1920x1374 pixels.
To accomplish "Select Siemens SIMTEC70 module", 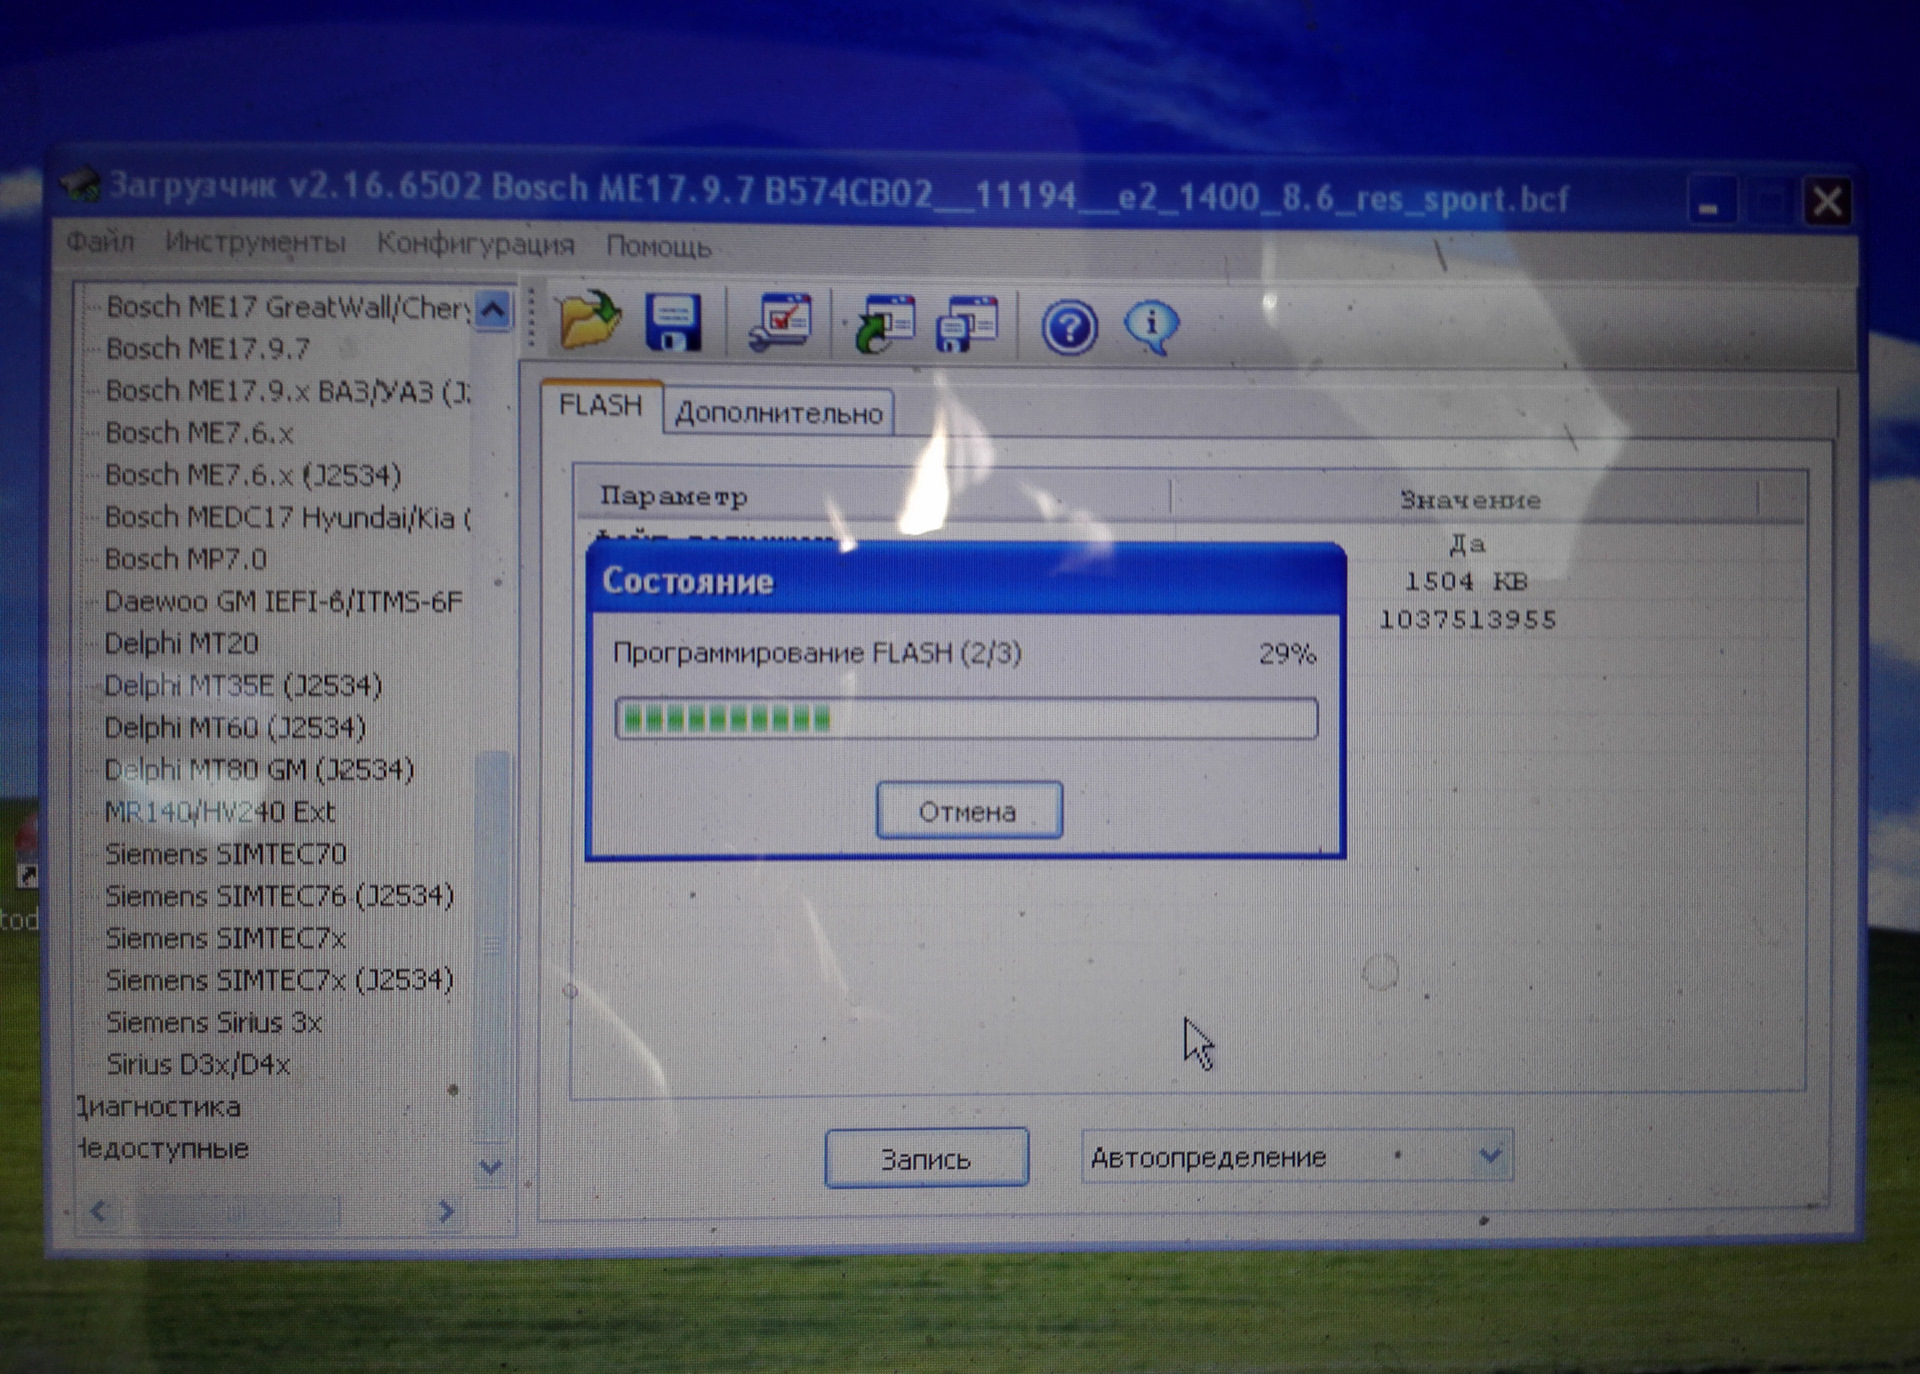I will click(x=226, y=854).
